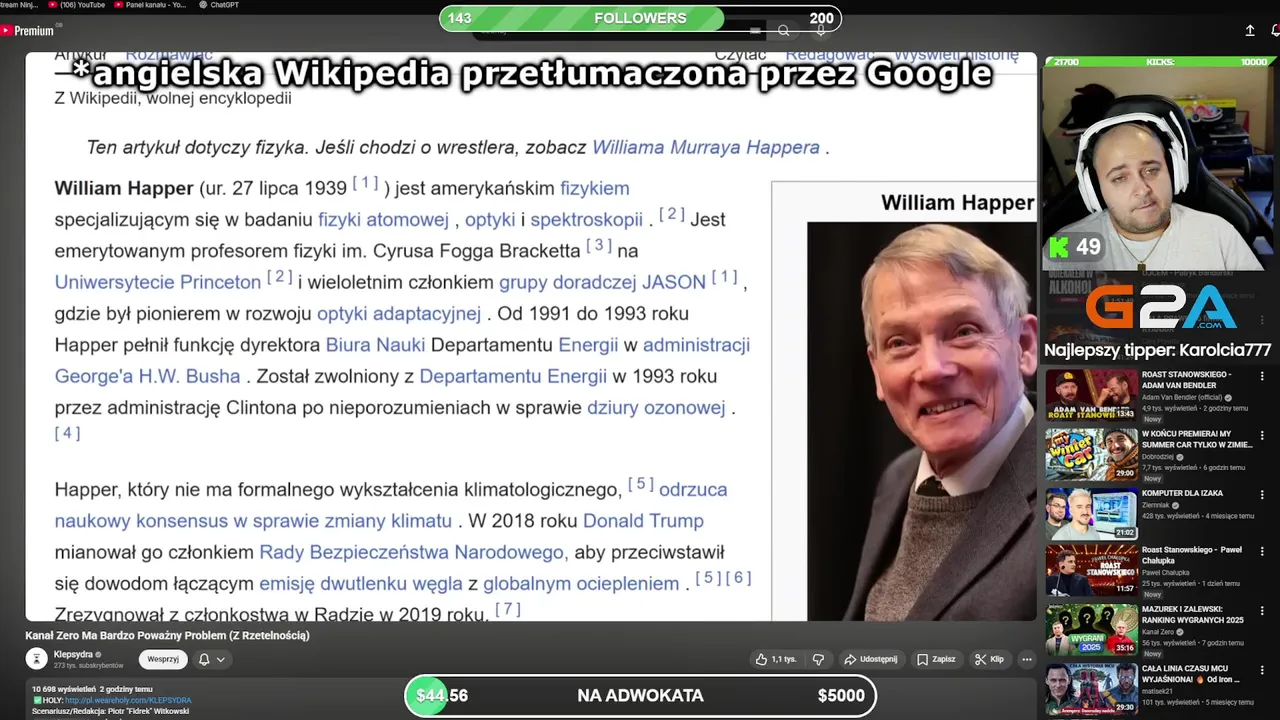Open the Paweł Chałupka roast thumbnail

(1092, 570)
